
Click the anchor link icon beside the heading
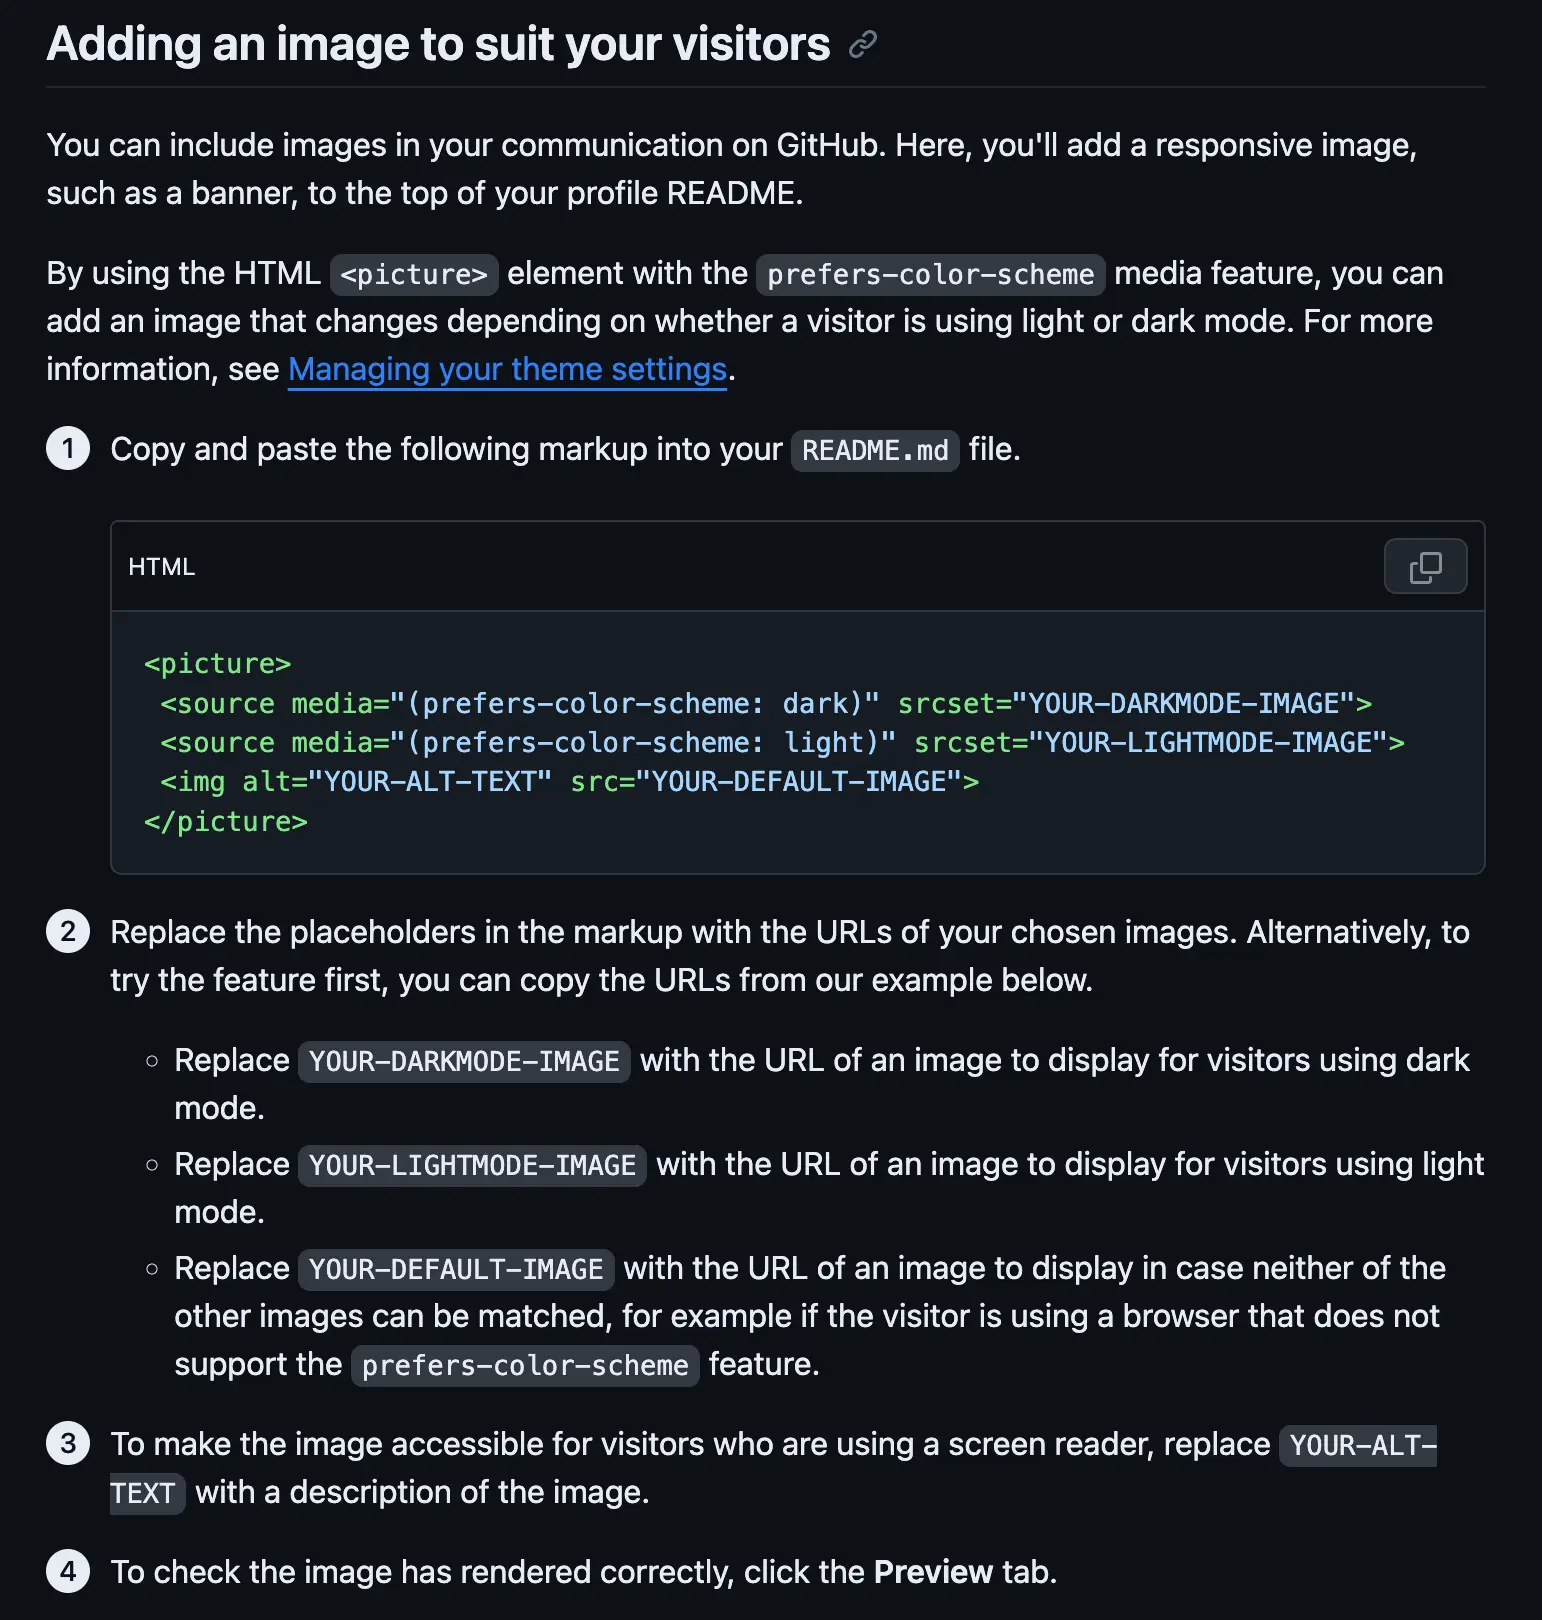(x=861, y=44)
